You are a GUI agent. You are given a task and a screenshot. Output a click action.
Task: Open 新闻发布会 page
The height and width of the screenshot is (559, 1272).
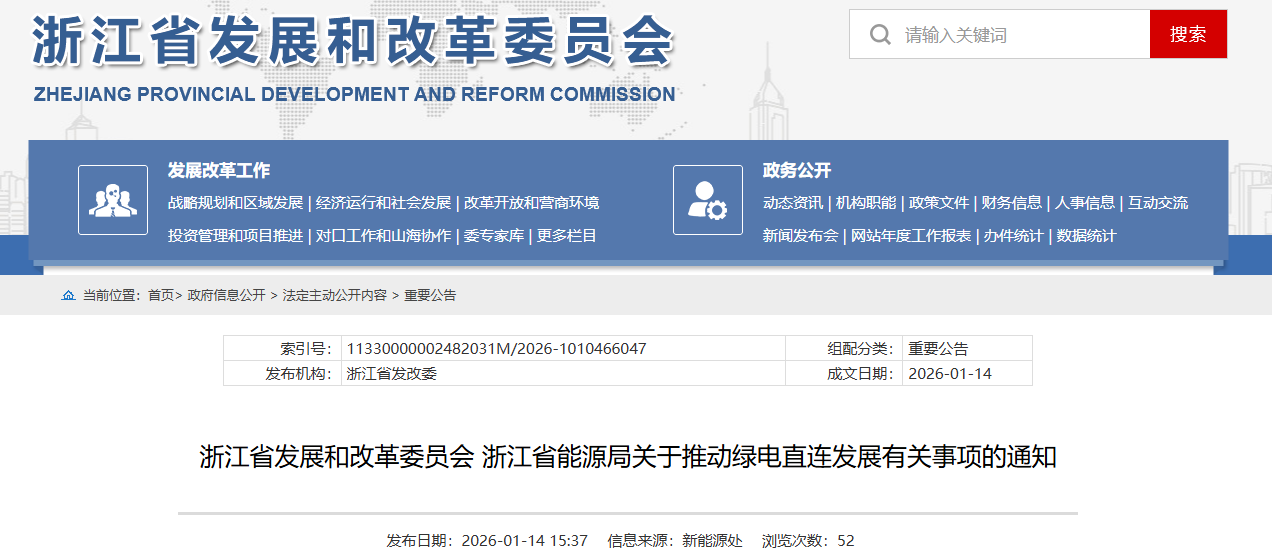(800, 236)
